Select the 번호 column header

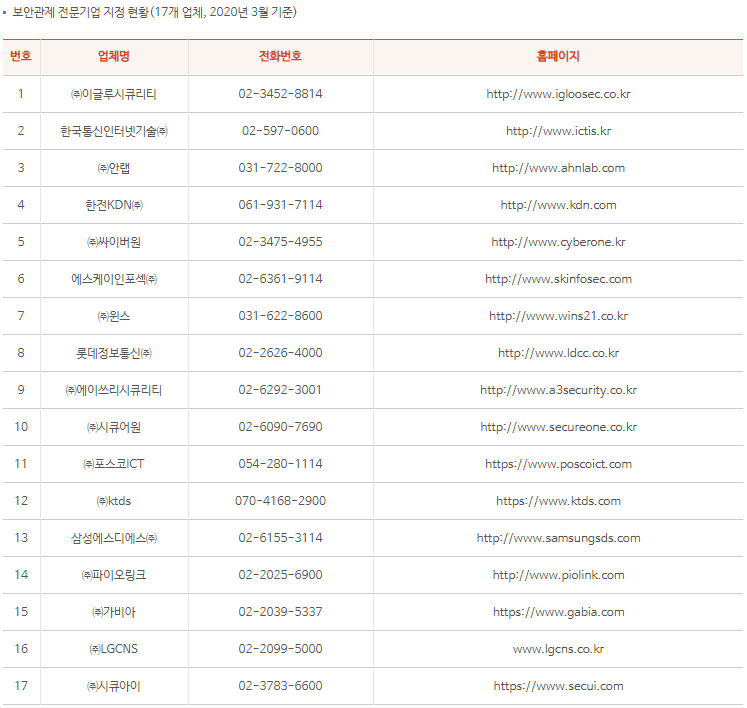pos(21,56)
